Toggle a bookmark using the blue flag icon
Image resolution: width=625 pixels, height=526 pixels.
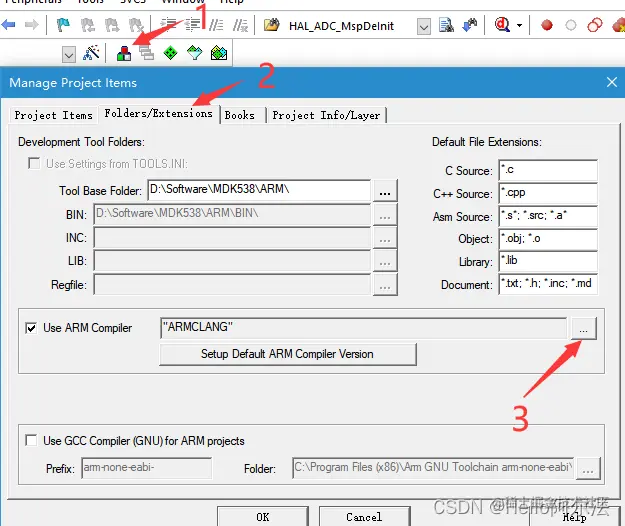63,25
